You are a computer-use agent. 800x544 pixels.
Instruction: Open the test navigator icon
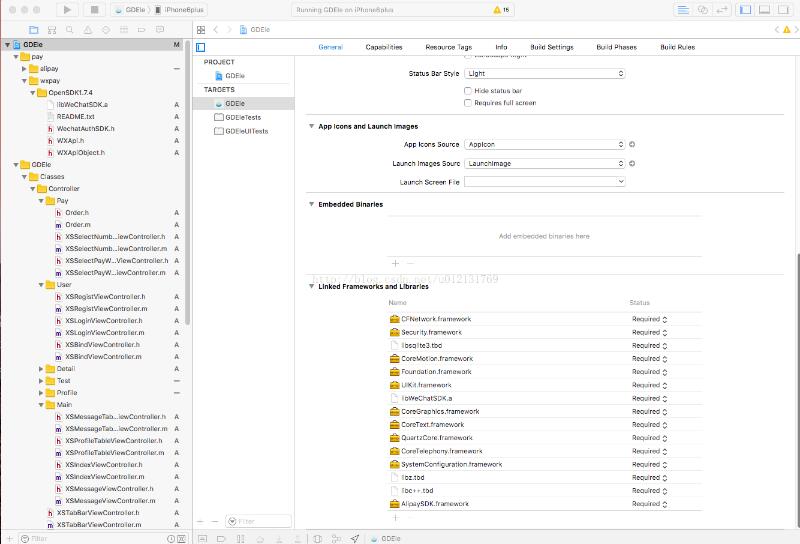coord(106,30)
